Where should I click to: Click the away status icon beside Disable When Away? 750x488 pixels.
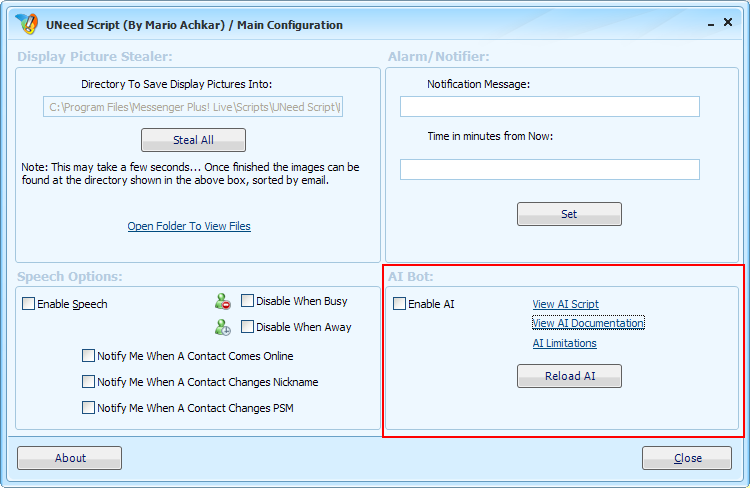tap(222, 327)
